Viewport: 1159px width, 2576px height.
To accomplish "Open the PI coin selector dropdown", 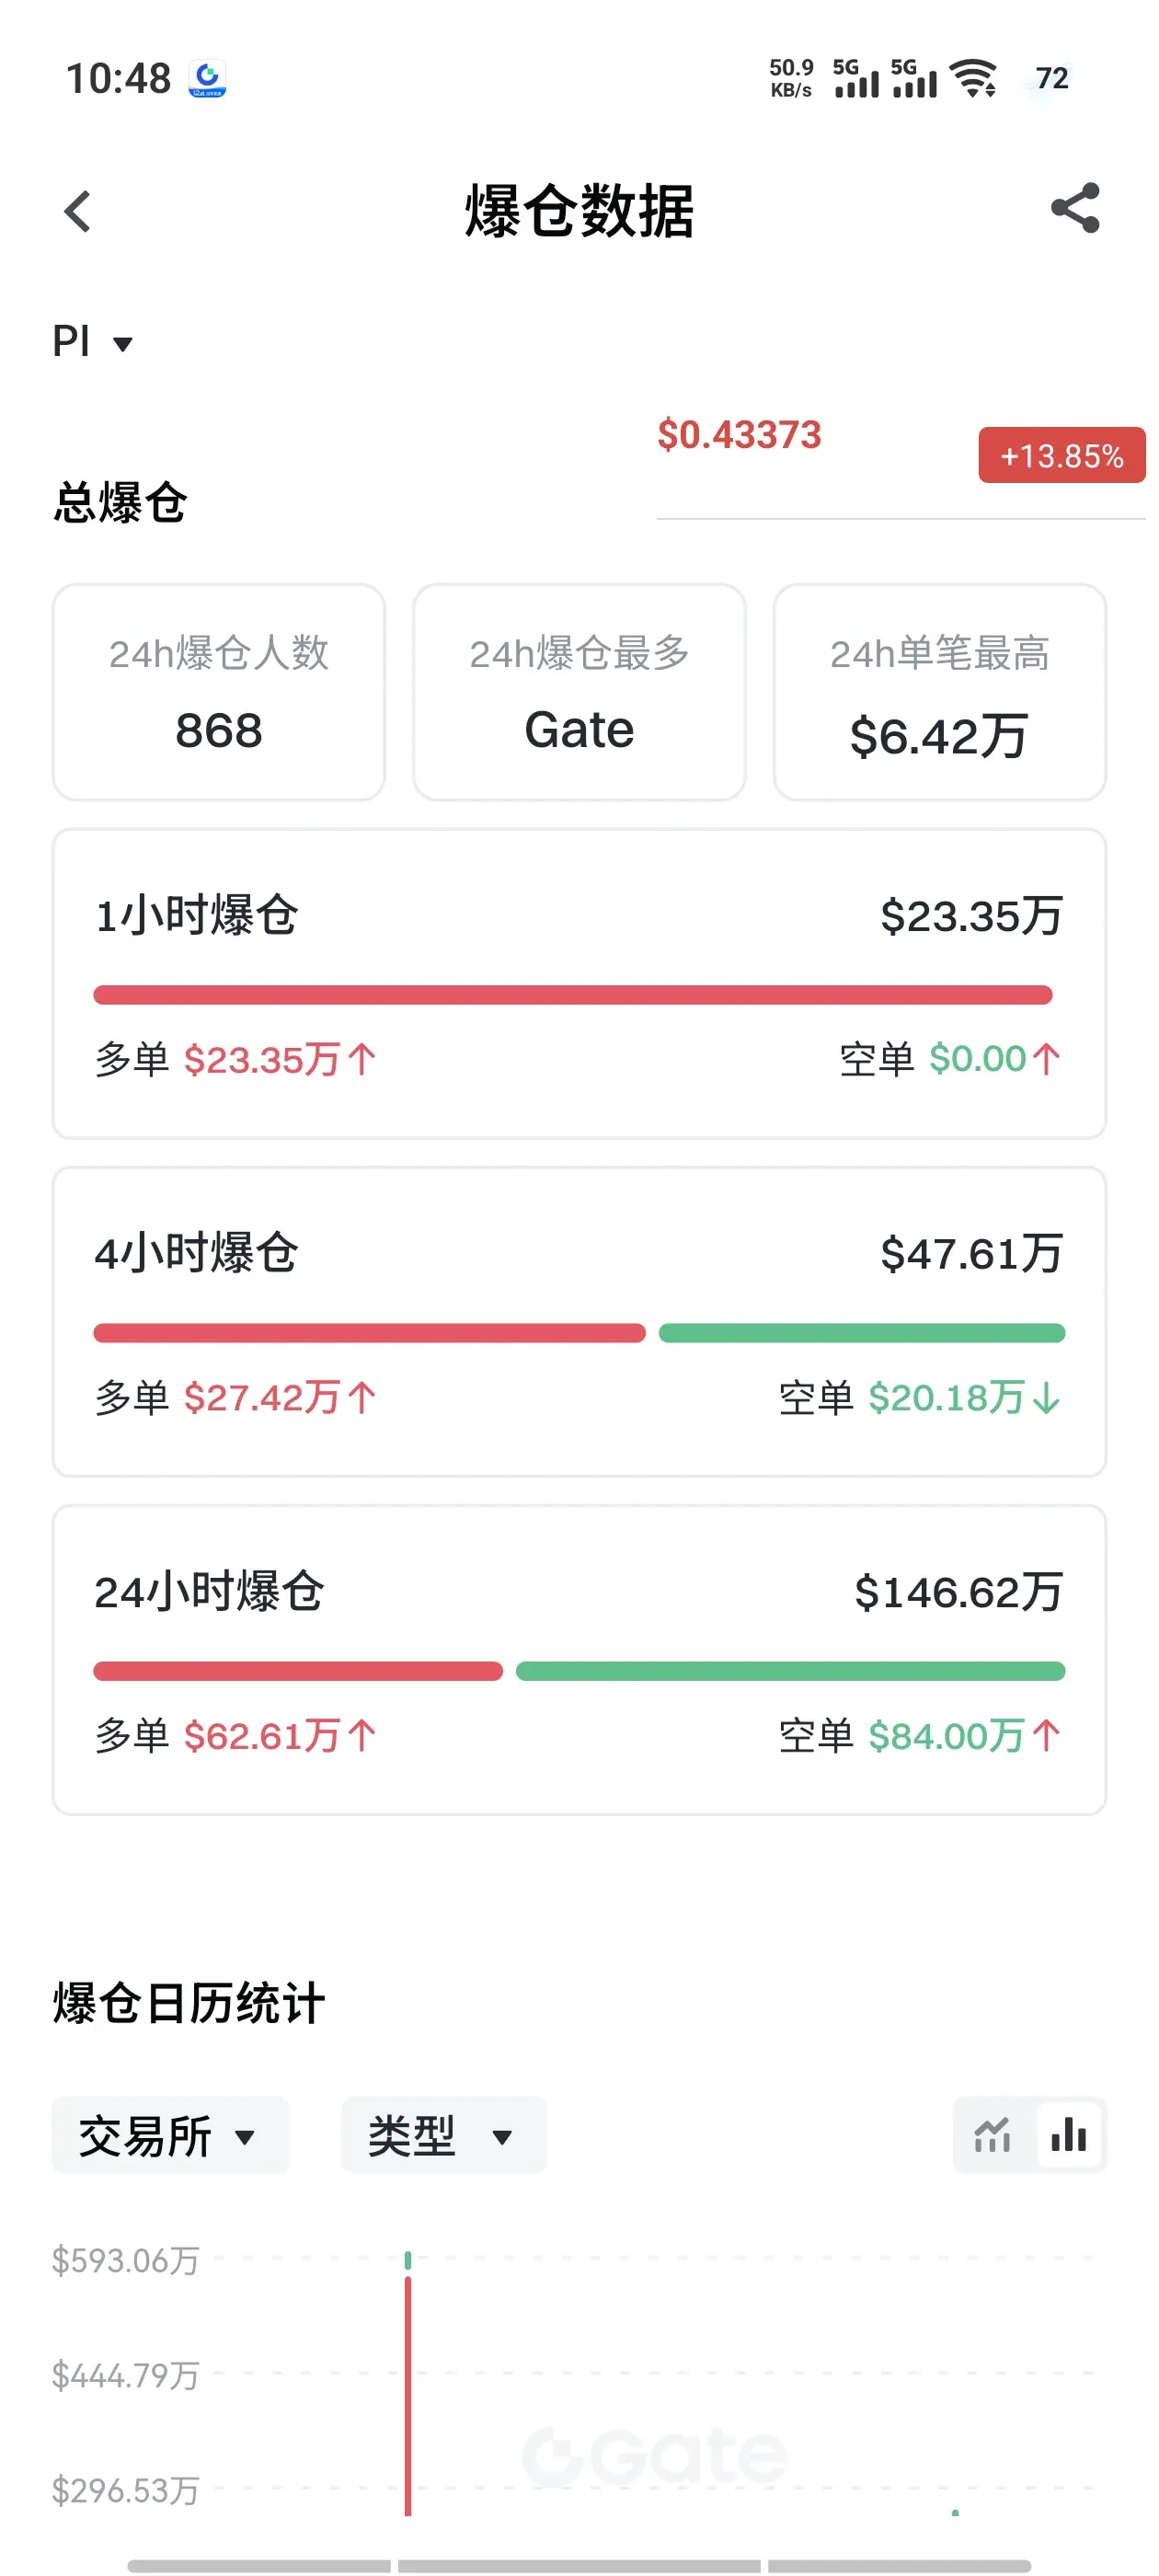I will (92, 342).
